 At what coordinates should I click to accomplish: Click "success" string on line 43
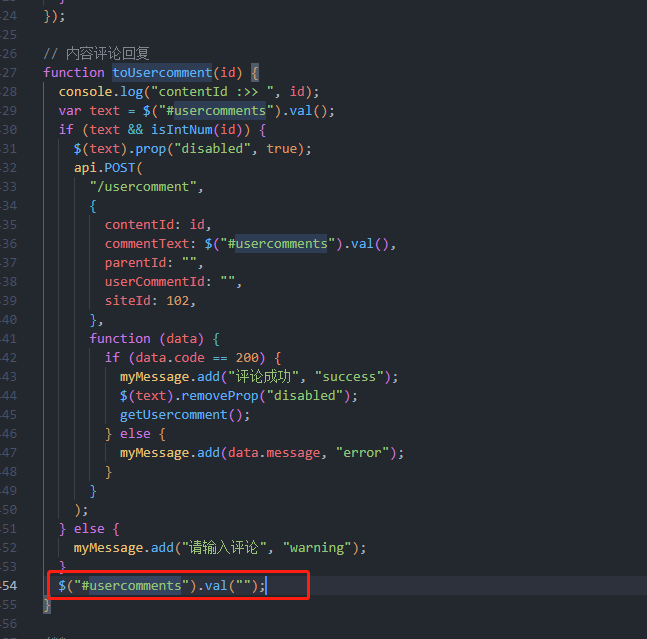[349, 377]
